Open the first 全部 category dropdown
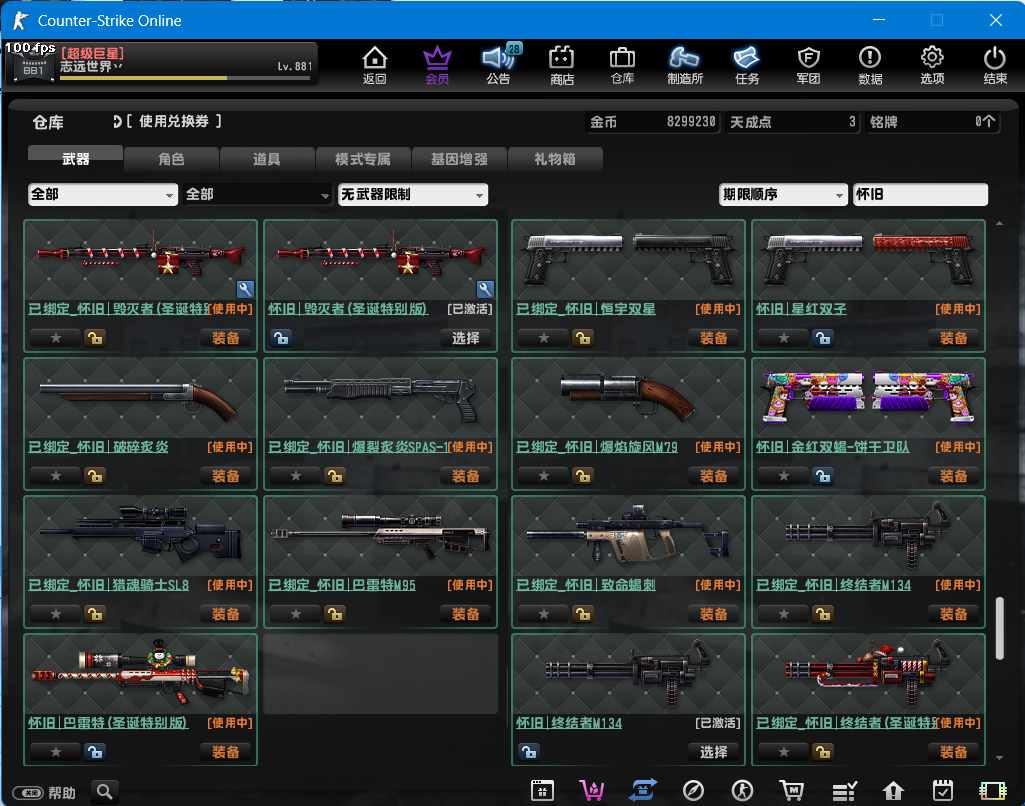The image size is (1025, 806). [103, 194]
